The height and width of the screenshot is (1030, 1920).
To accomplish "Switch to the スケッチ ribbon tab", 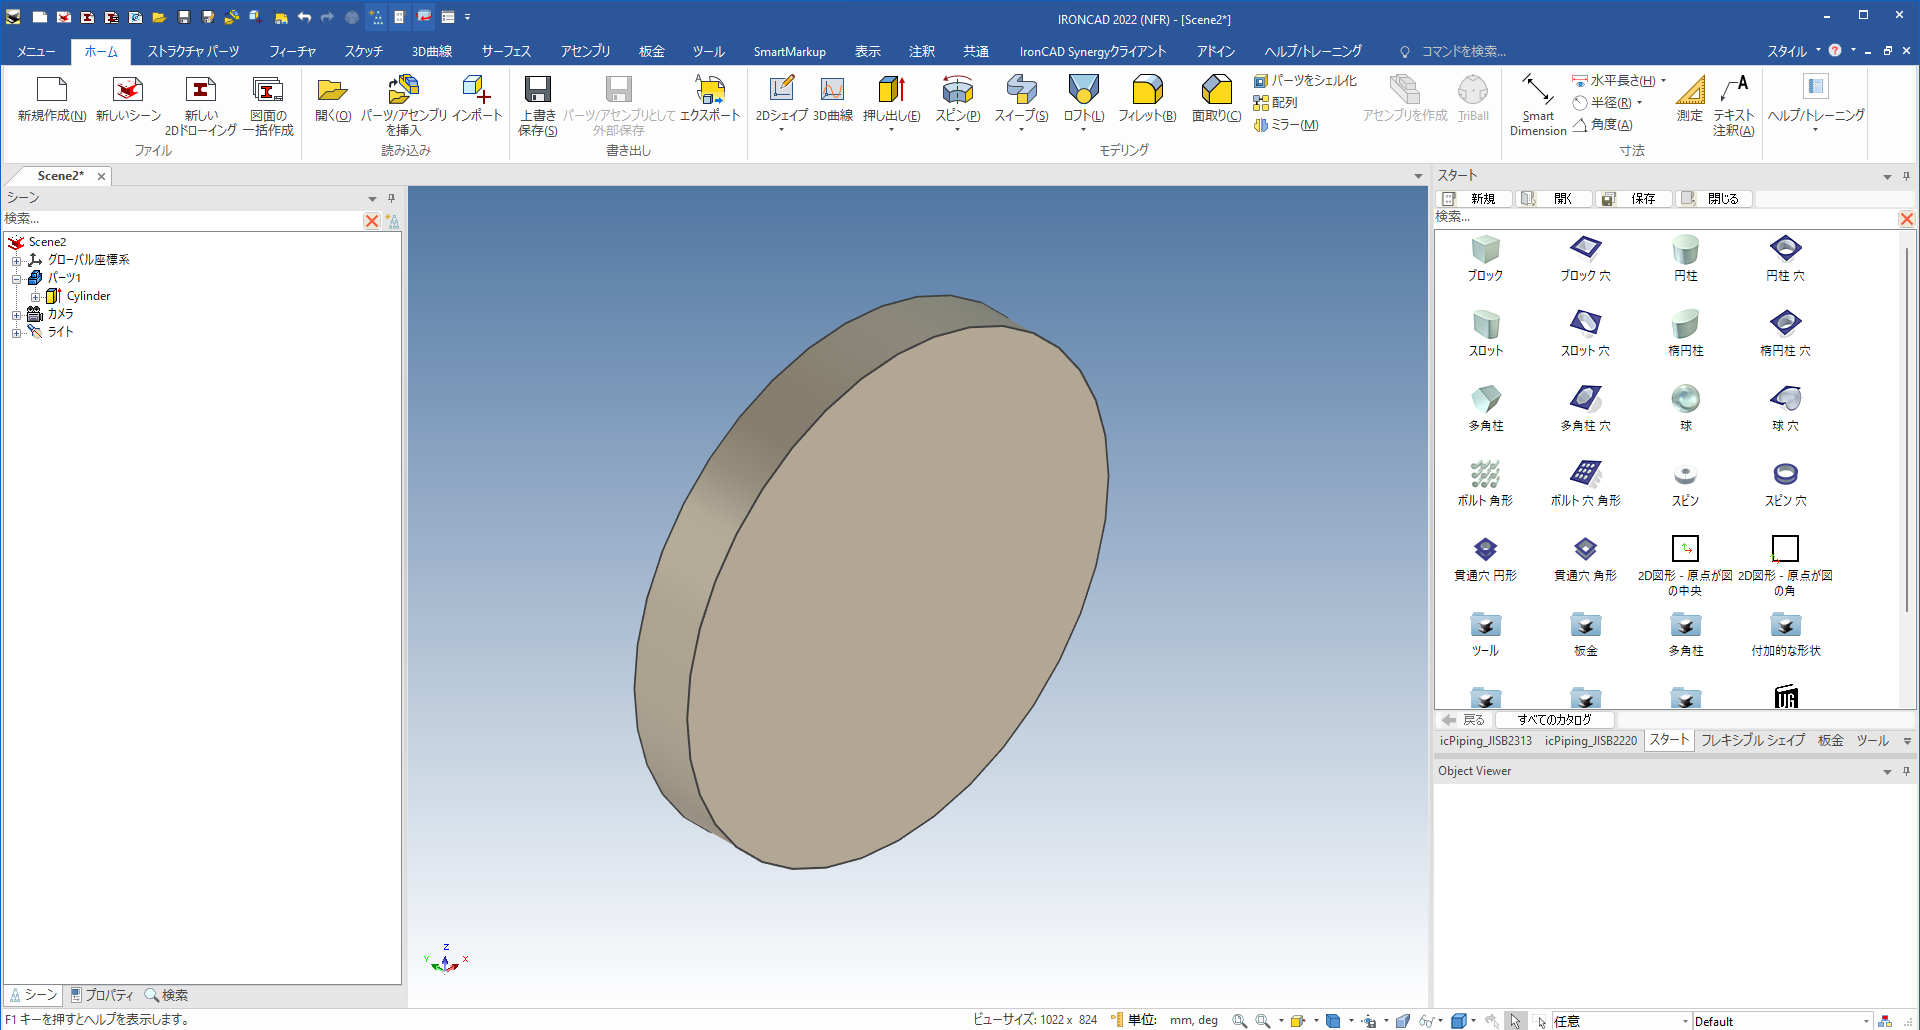I will click(363, 51).
